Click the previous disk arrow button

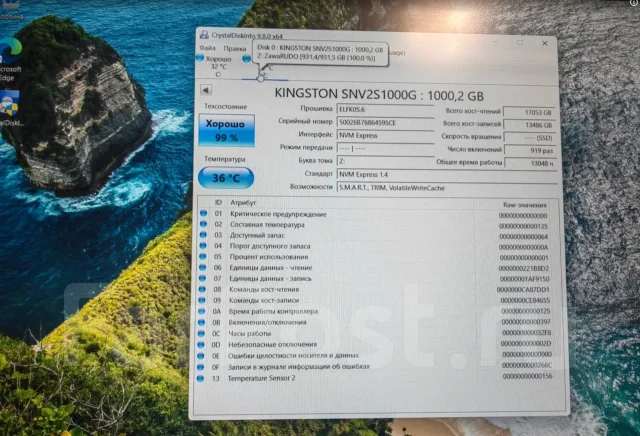coord(206,90)
